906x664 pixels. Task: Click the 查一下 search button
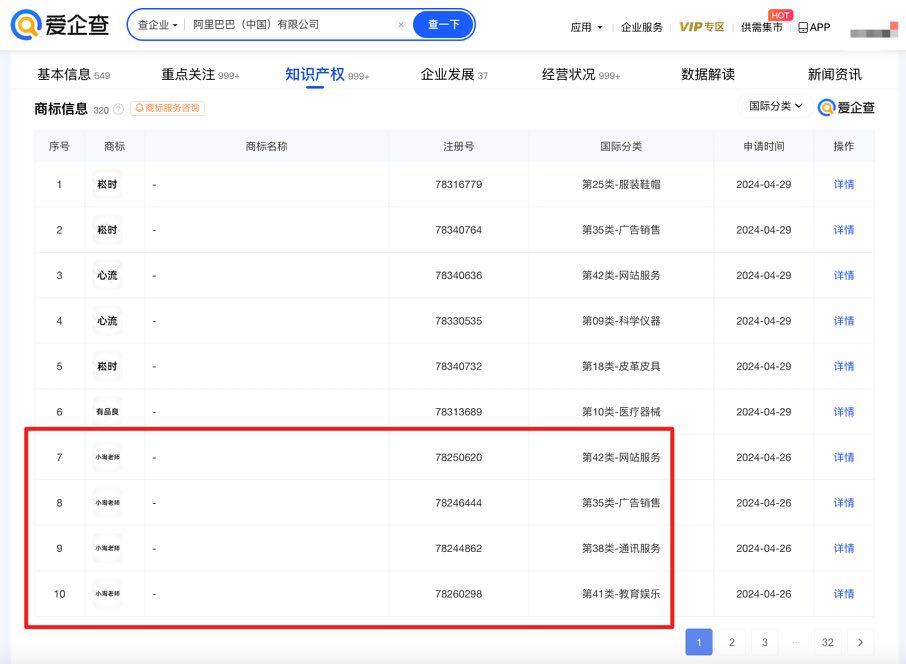(x=443, y=25)
